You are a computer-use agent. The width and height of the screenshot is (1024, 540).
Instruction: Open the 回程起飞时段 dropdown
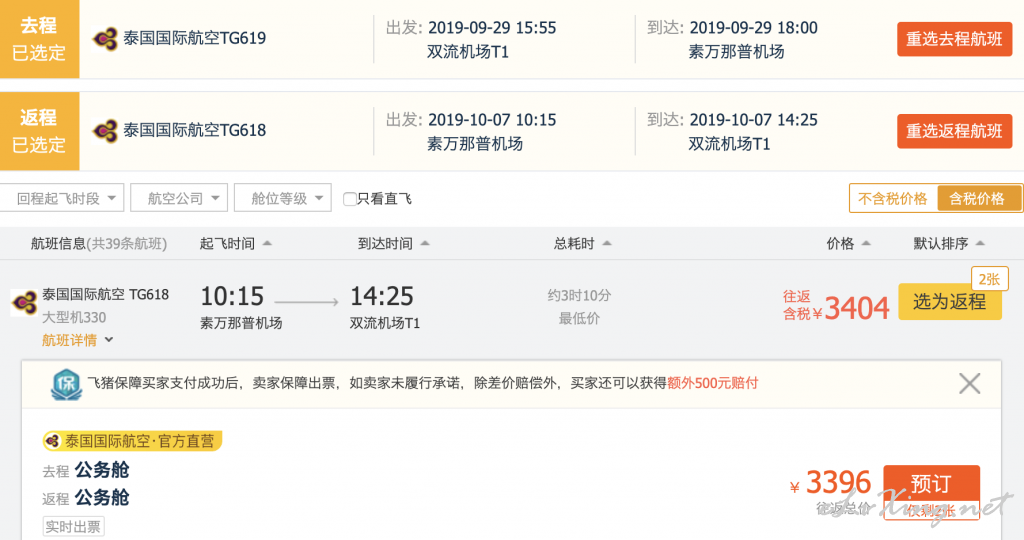pos(62,198)
